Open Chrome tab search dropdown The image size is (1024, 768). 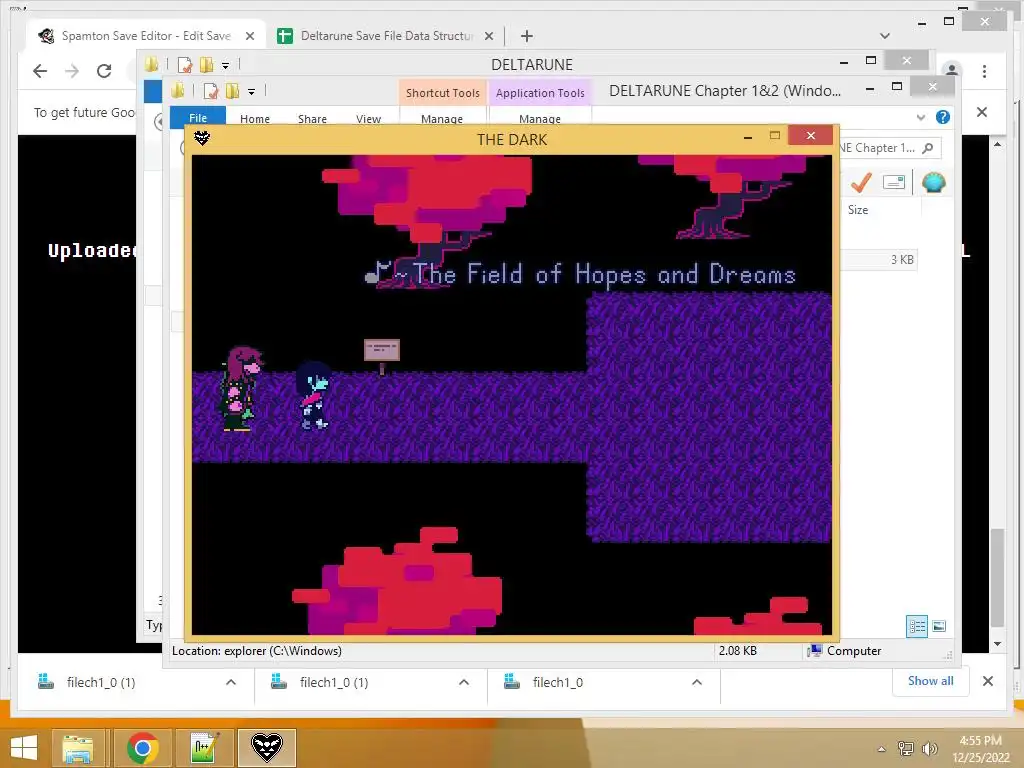coord(885,36)
